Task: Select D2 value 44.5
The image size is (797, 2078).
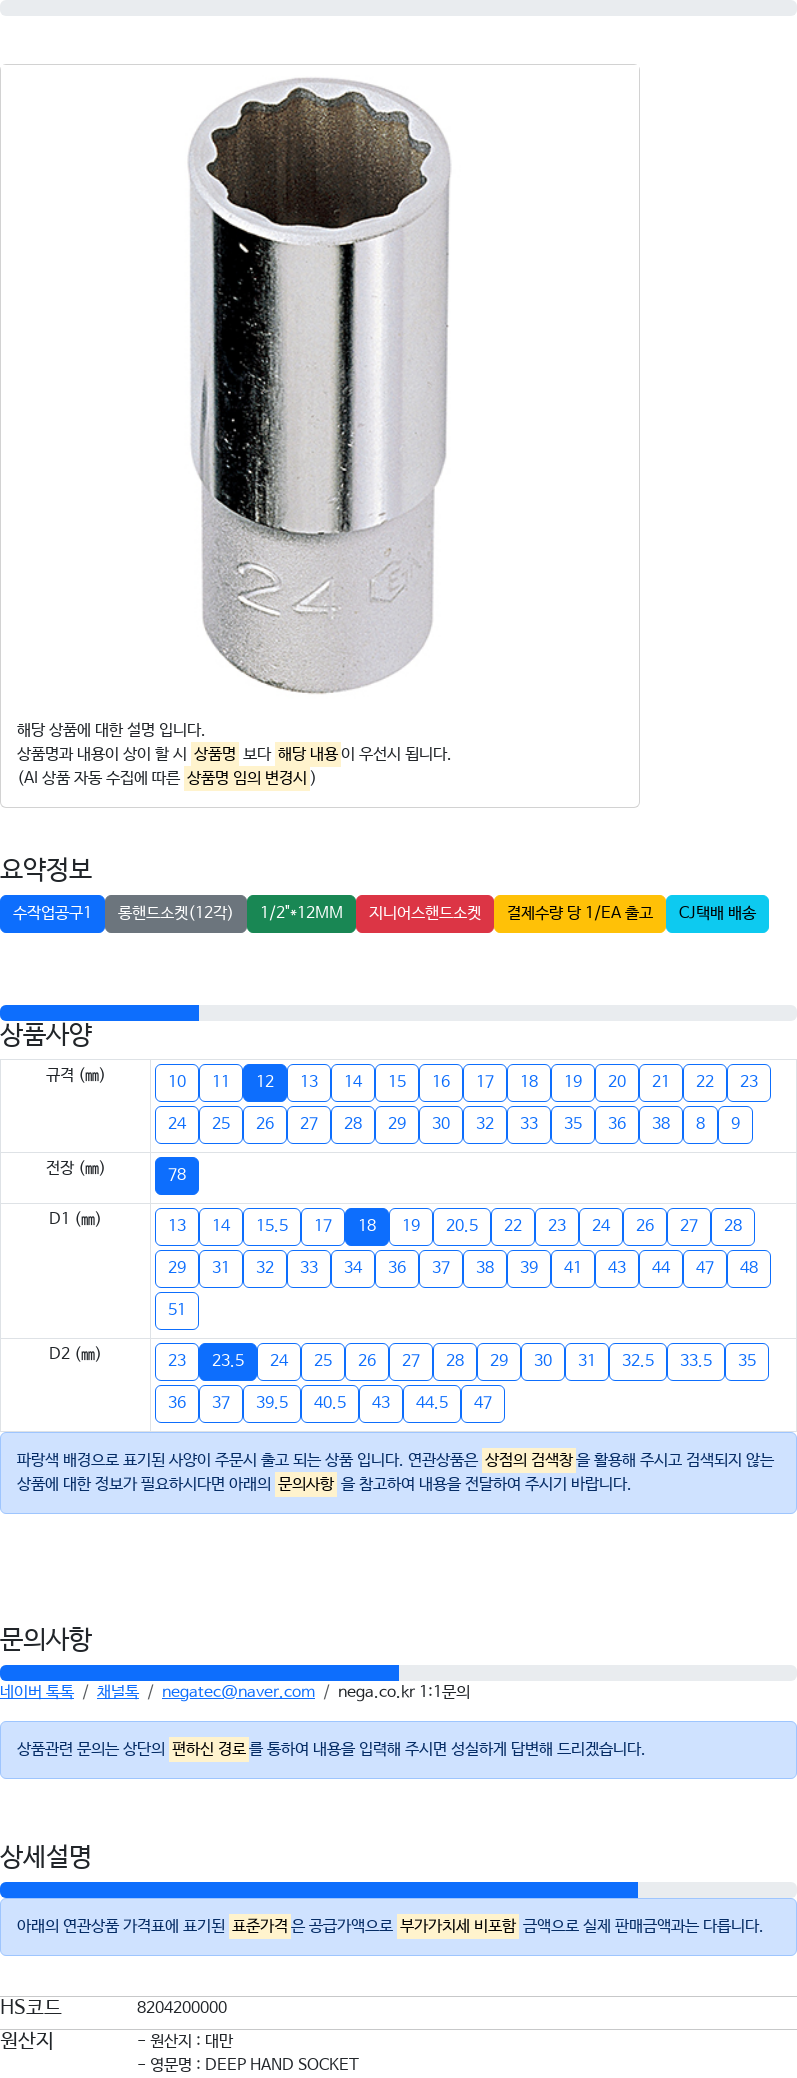Action: pyautogui.click(x=432, y=1403)
